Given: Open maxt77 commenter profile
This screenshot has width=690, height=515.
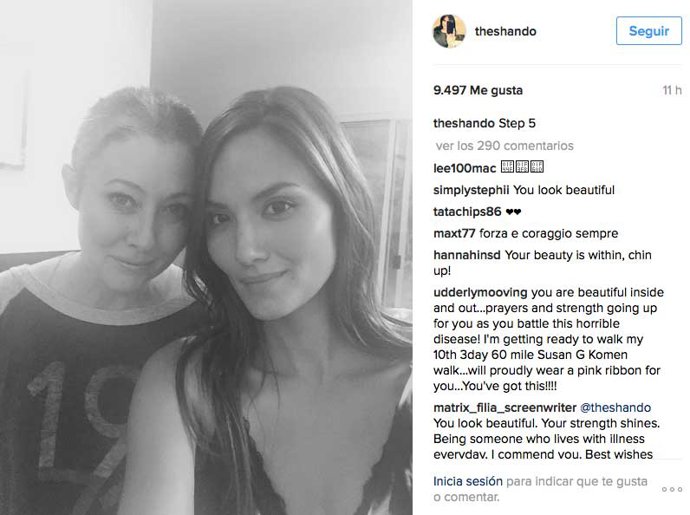Looking at the screenshot, I should click(x=454, y=233).
